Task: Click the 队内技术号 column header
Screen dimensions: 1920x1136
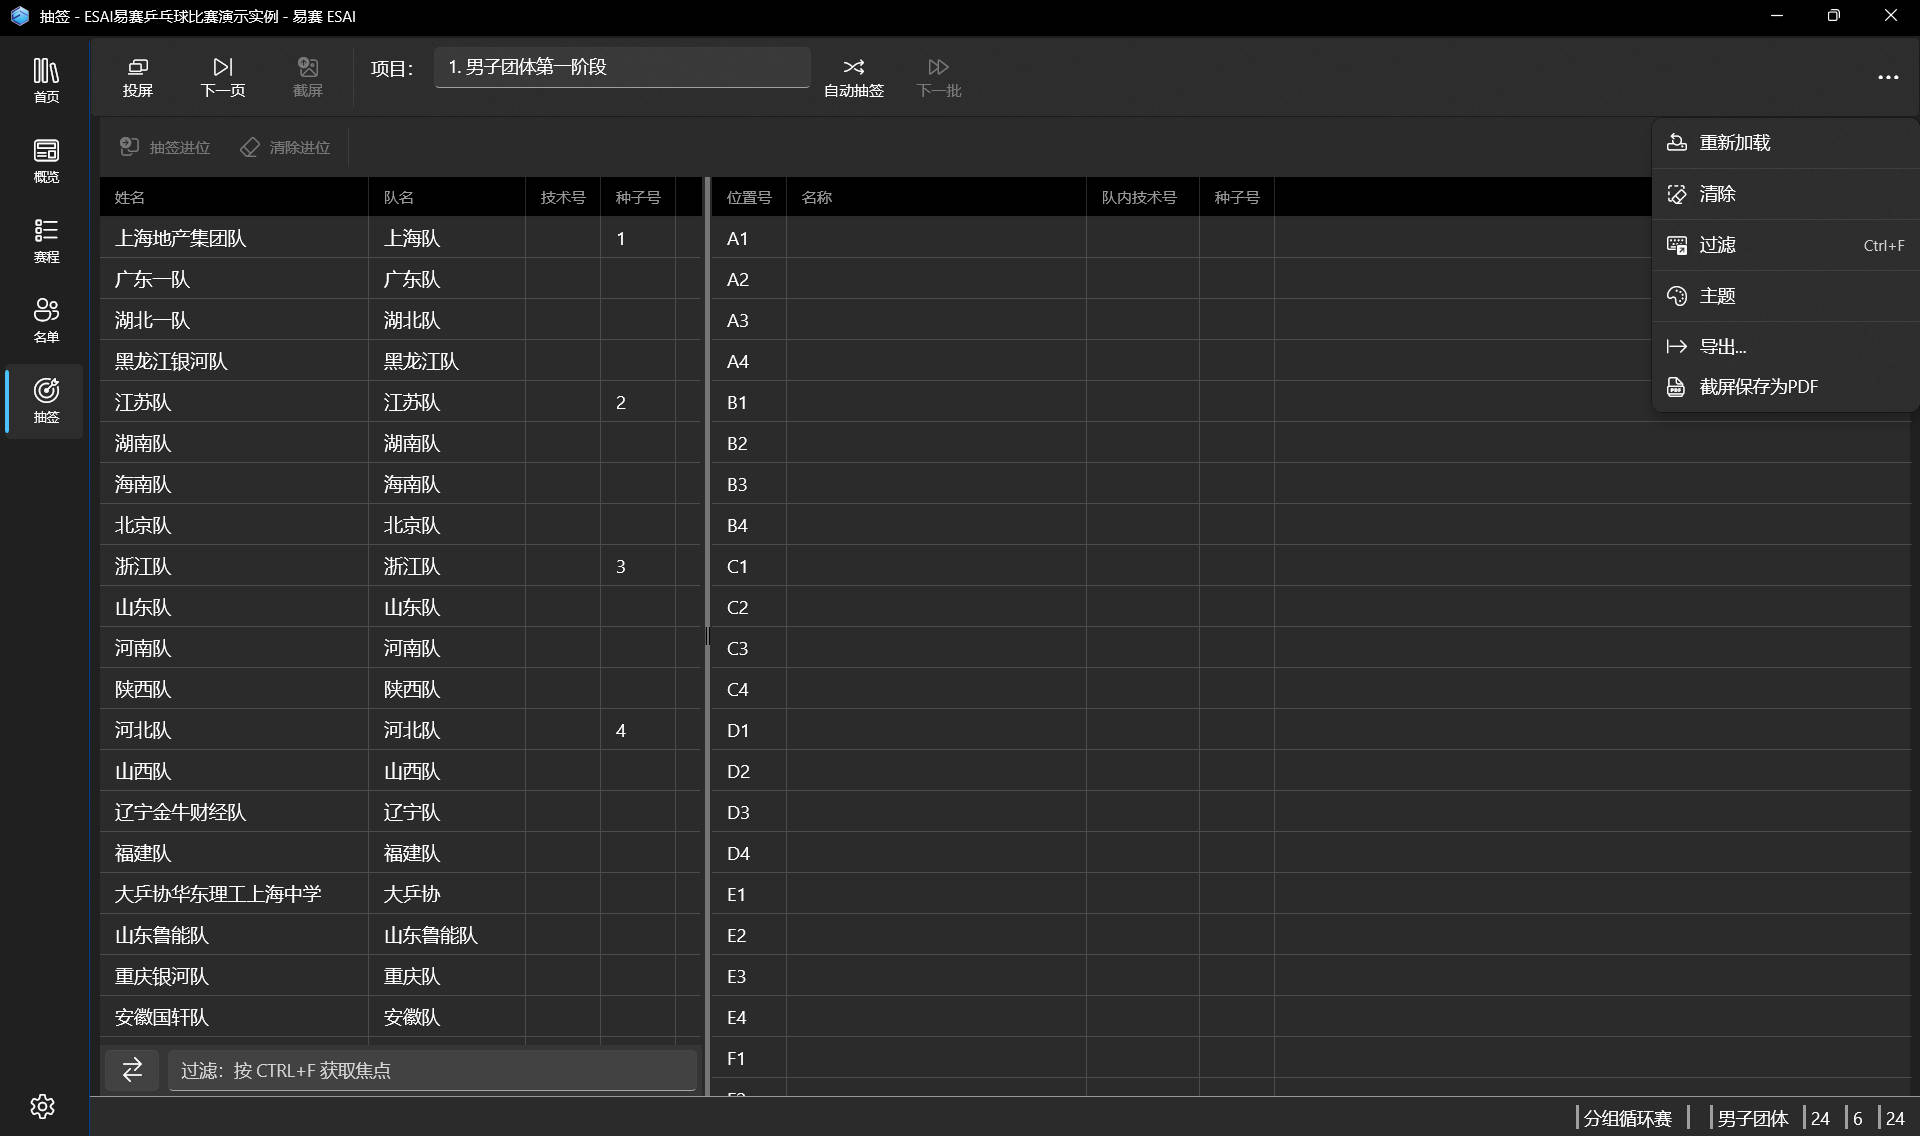Action: click(x=1143, y=197)
